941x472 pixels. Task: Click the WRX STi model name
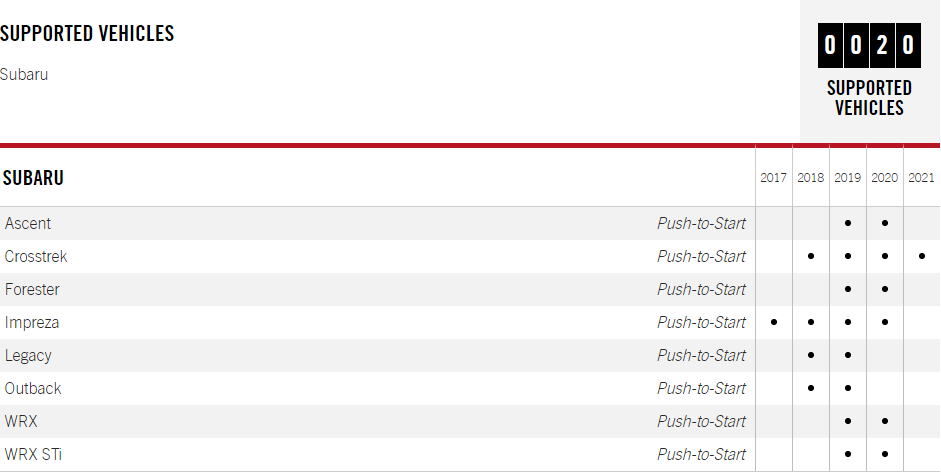[34, 454]
